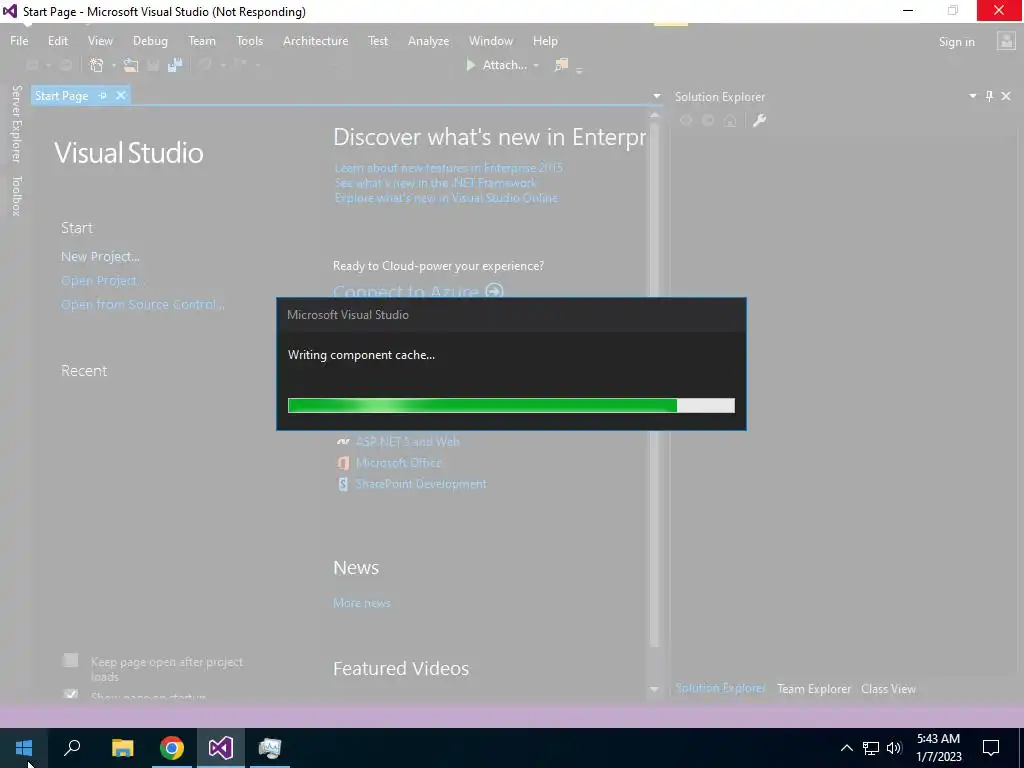Open taskbar Search
This screenshot has width=1024, height=768.
point(72,748)
